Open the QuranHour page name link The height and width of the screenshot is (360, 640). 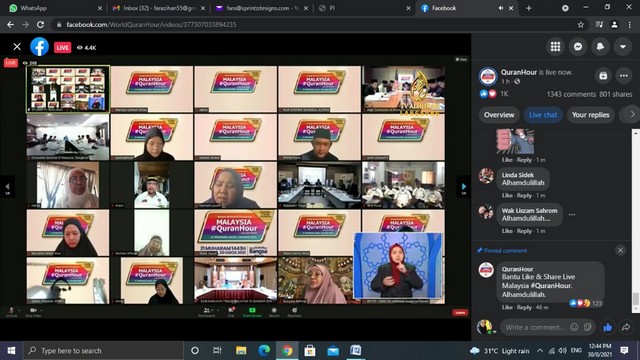click(519, 72)
